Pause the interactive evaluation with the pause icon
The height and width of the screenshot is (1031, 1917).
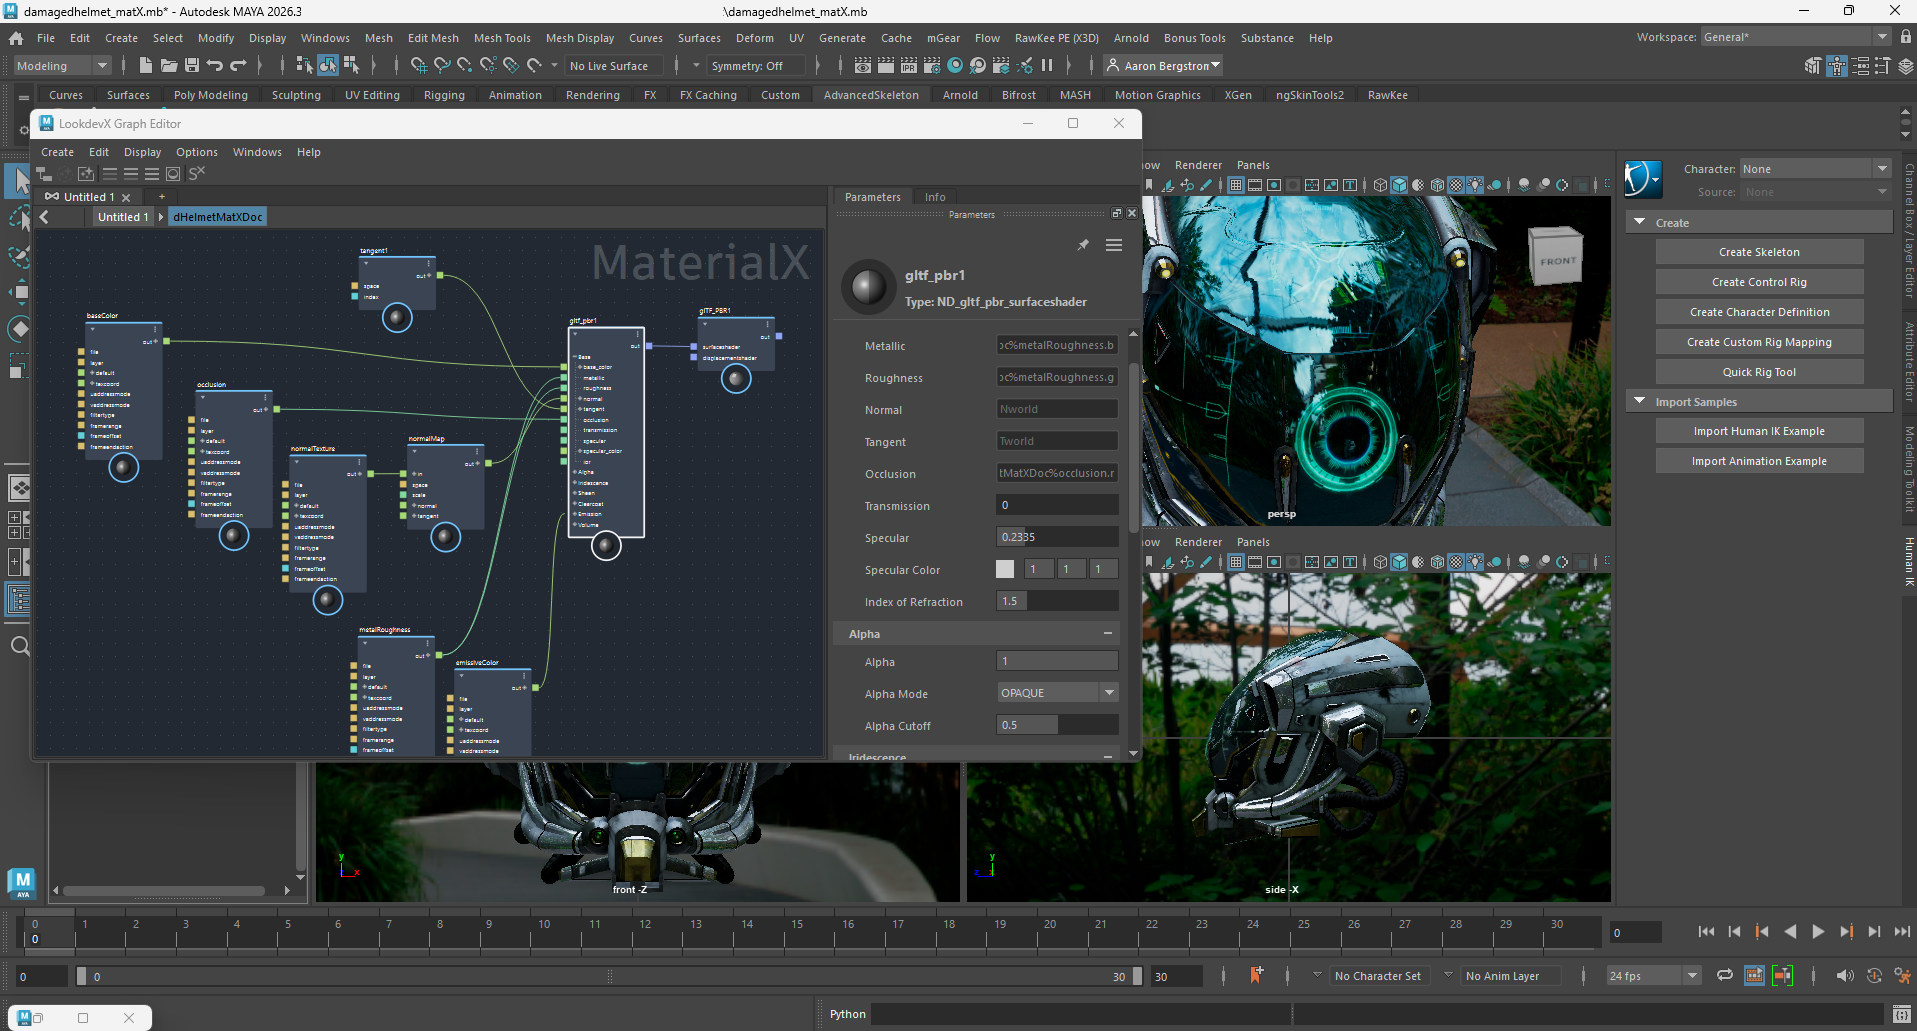[1045, 65]
